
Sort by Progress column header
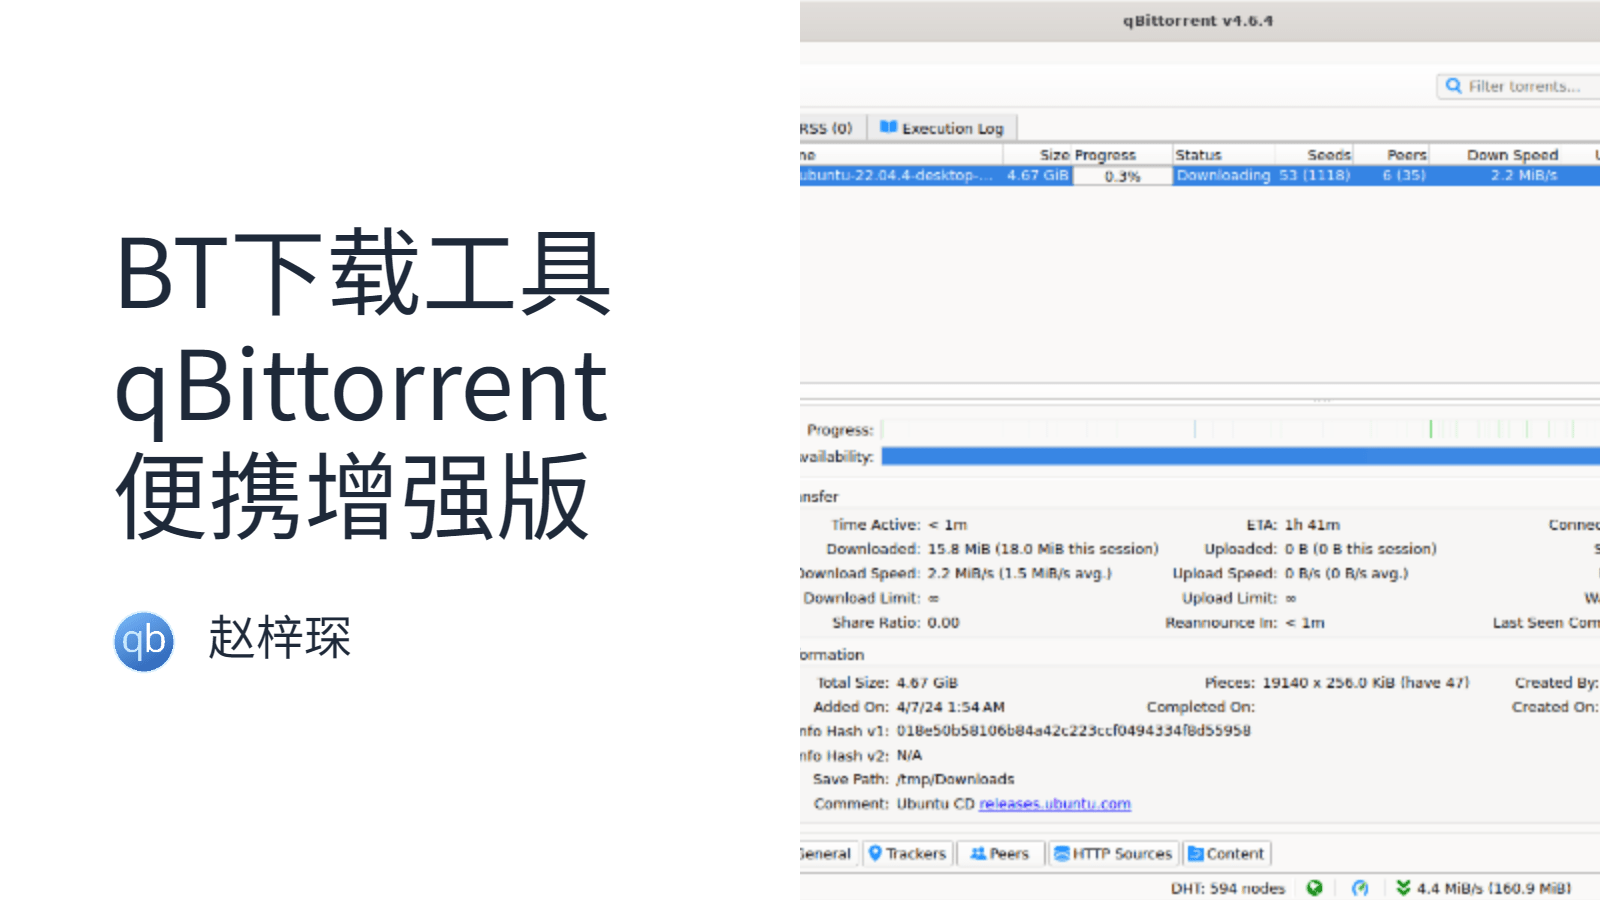1105,155
